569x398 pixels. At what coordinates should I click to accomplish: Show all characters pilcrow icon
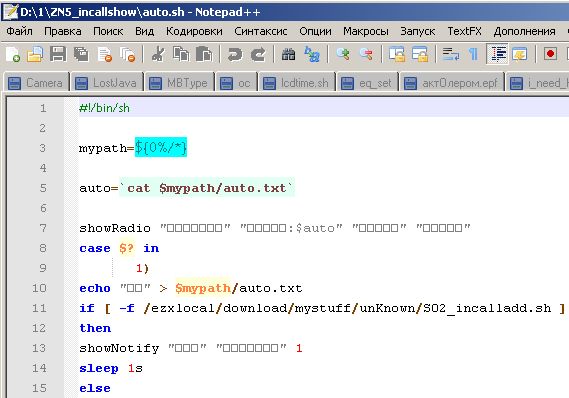[473, 54]
